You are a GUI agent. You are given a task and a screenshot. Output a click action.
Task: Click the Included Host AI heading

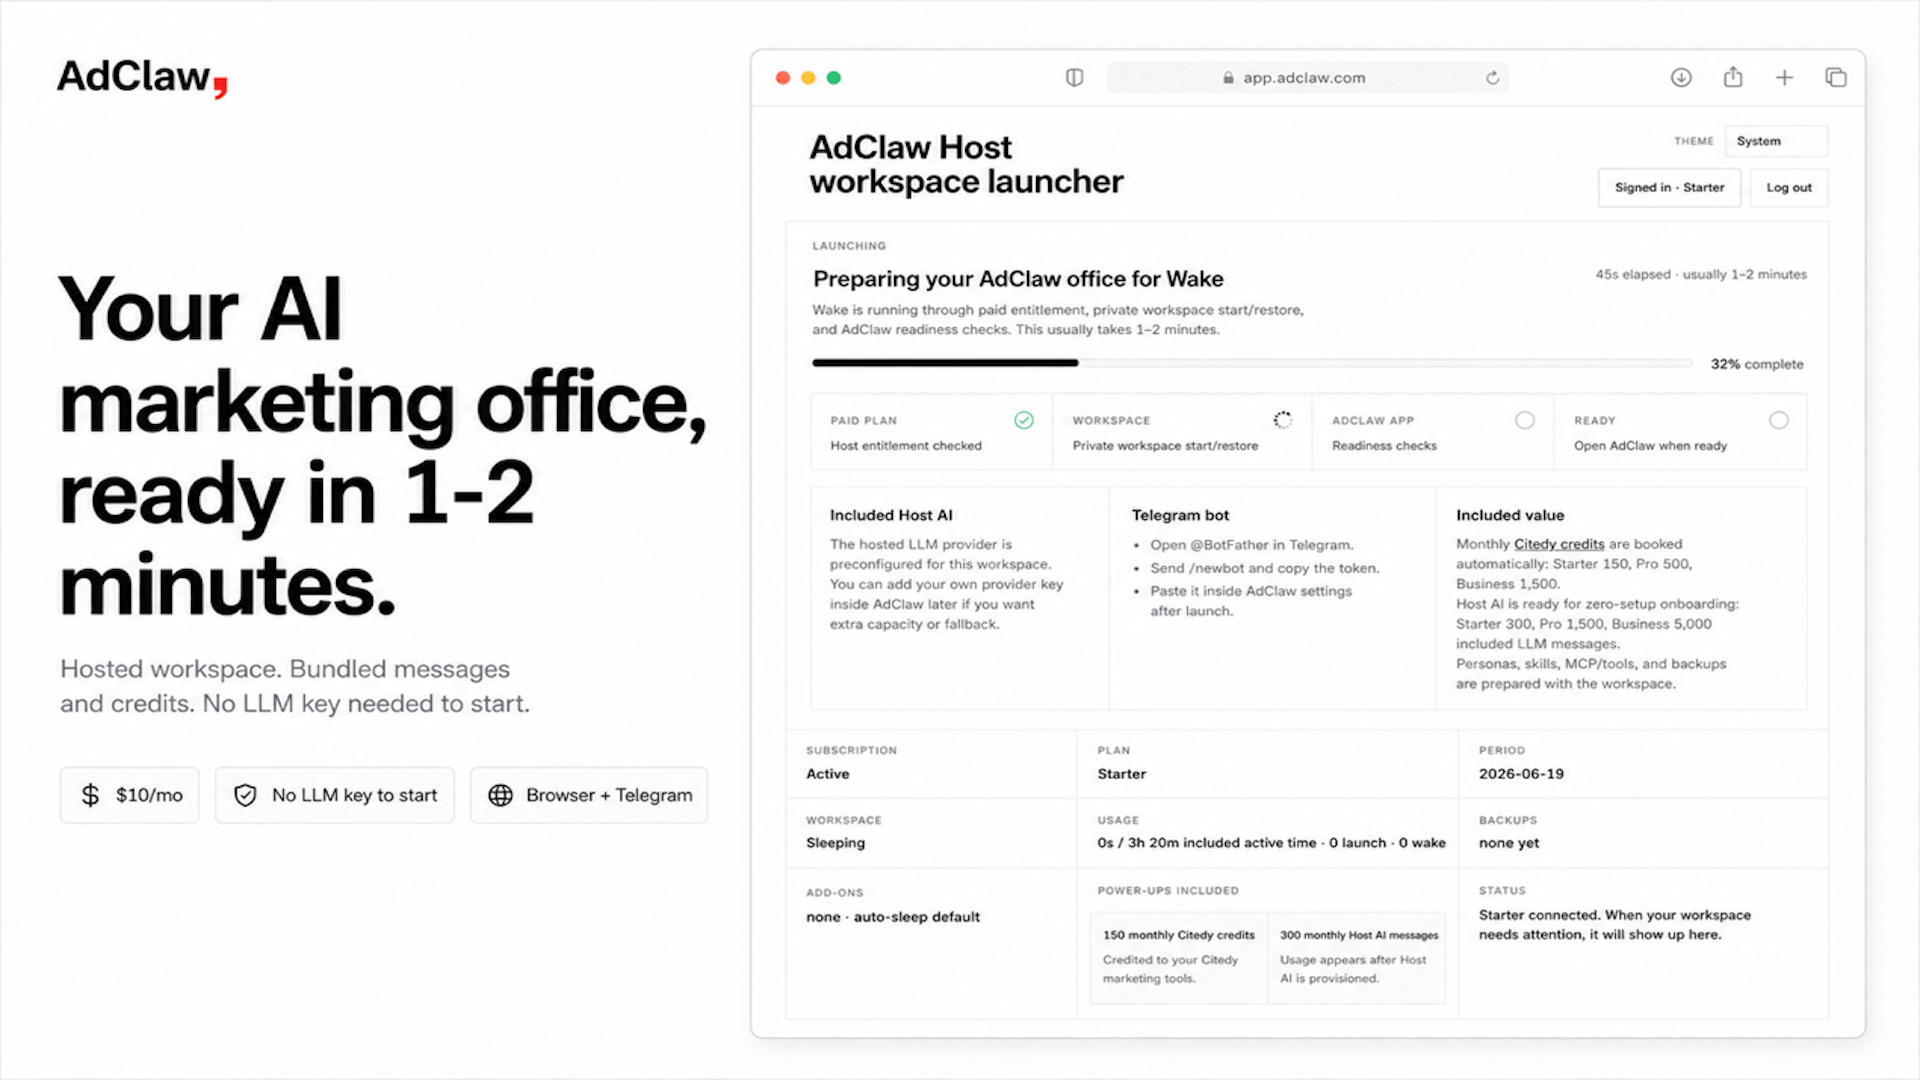(x=891, y=515)
